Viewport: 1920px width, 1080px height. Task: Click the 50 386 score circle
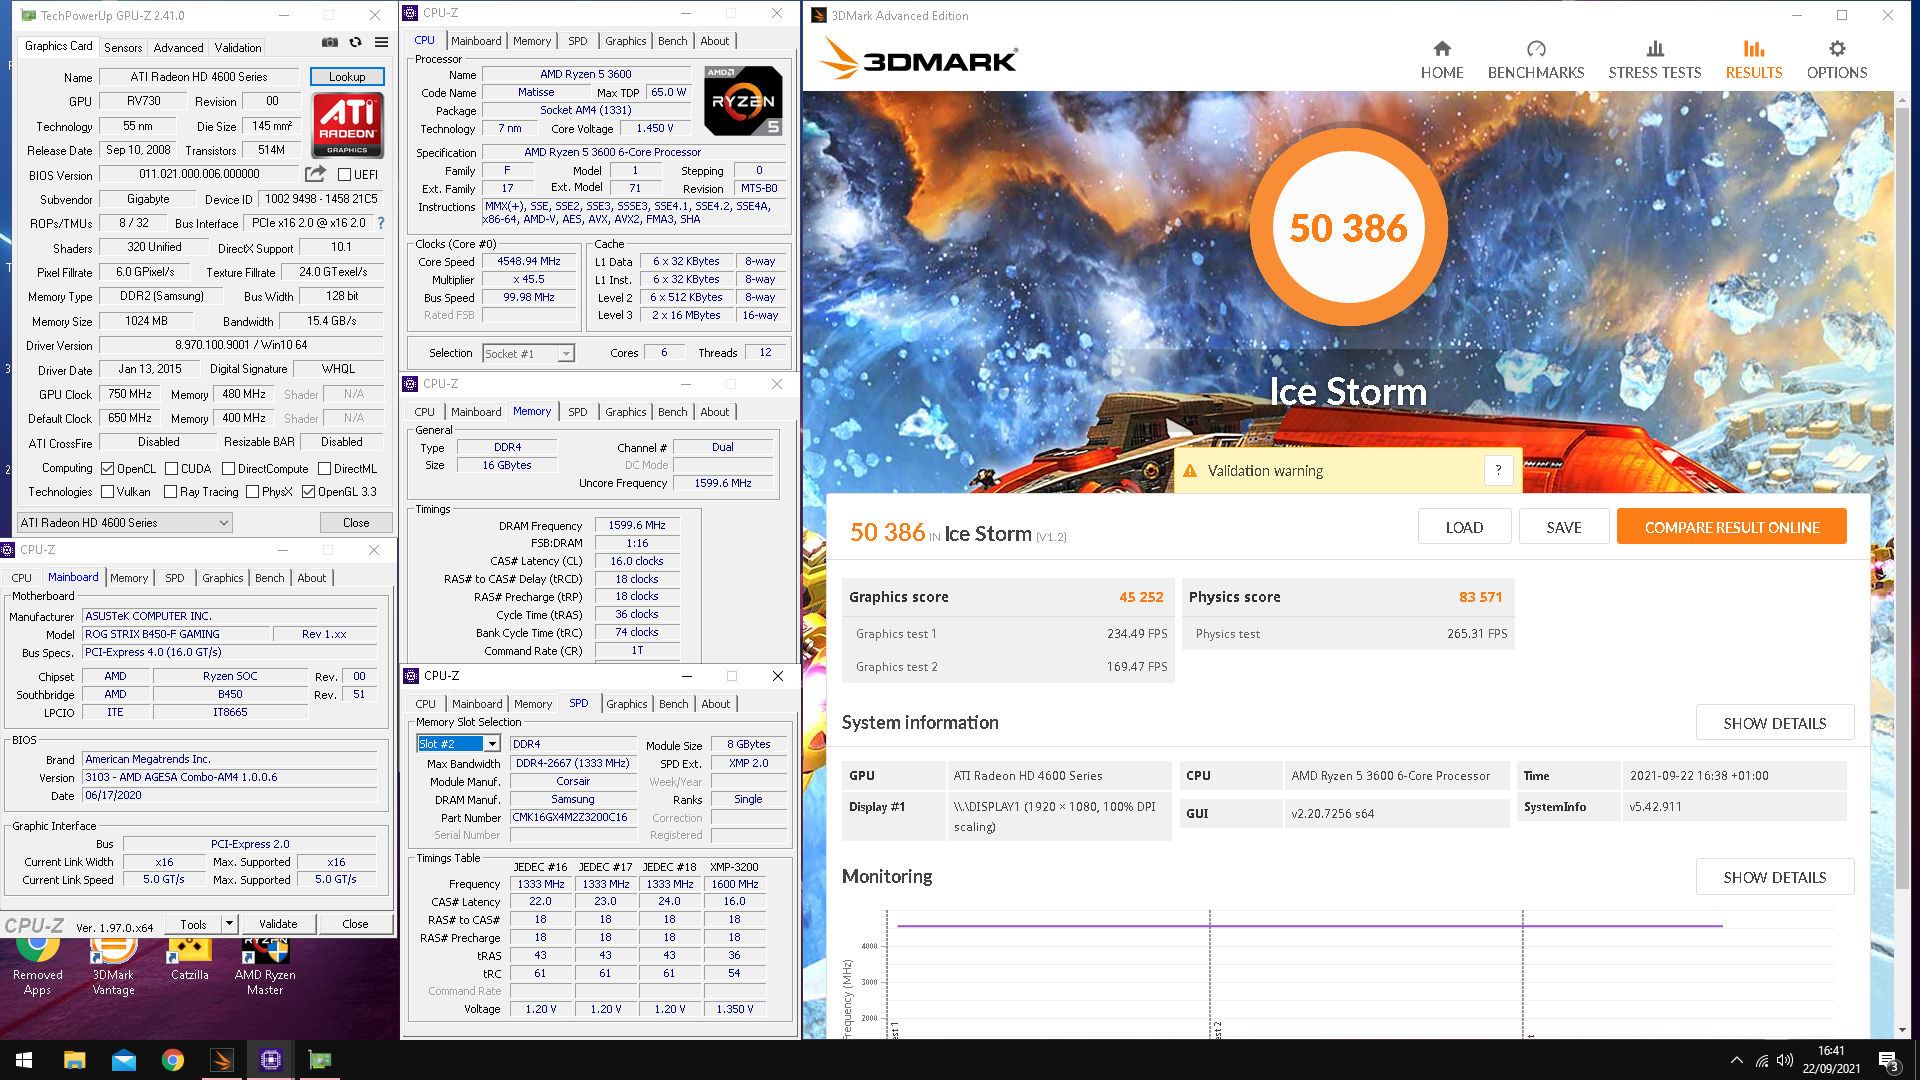pos(1348,228)
